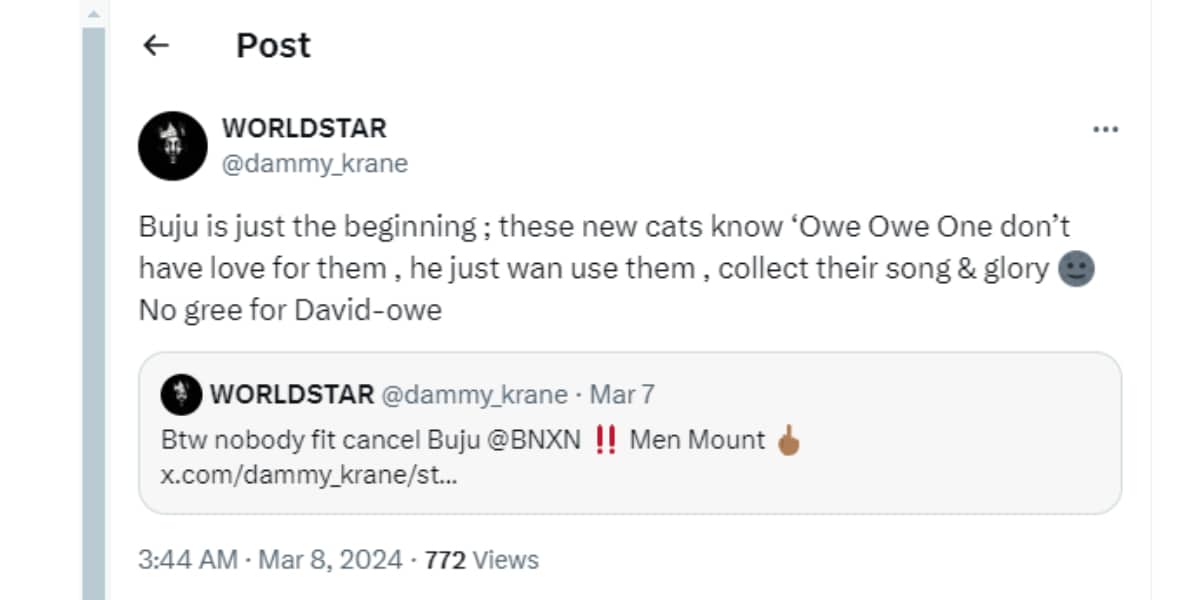The image size is (1200, 600).
Task: View the 772 Views count
Action: tap(482, 560)
